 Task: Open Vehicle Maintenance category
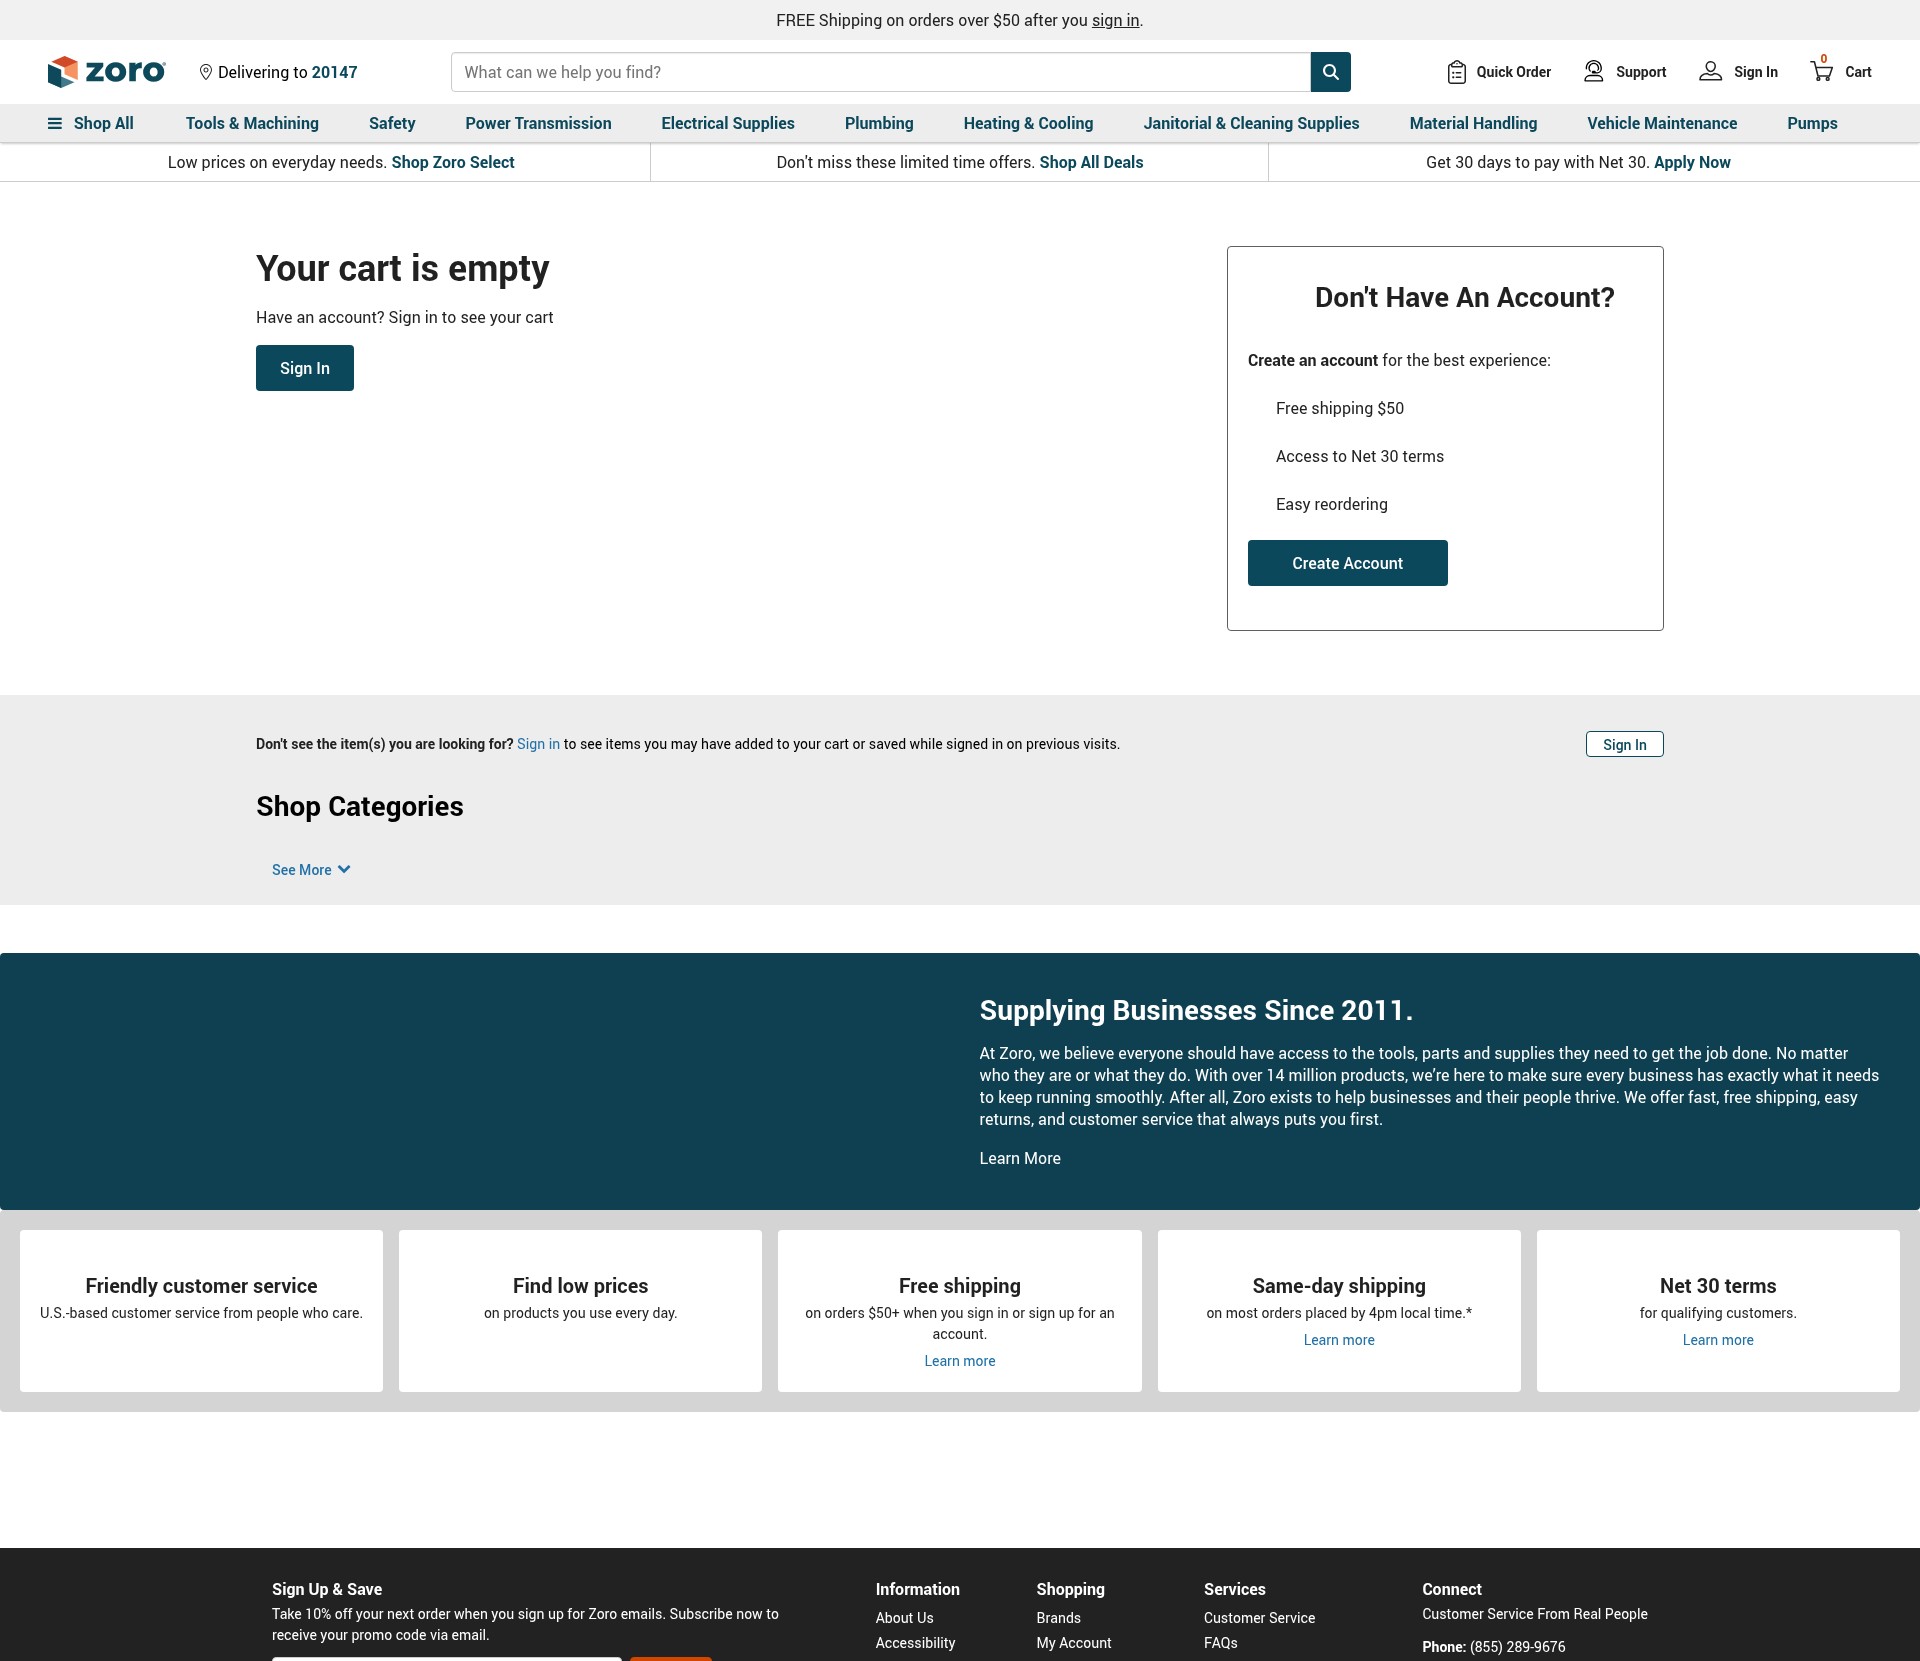pyautogui.click(x=1662, y=123)
